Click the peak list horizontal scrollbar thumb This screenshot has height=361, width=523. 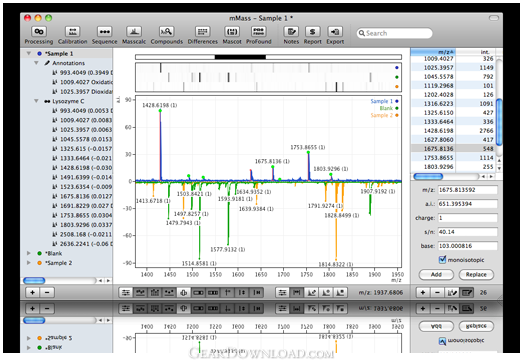pos(428,176)
